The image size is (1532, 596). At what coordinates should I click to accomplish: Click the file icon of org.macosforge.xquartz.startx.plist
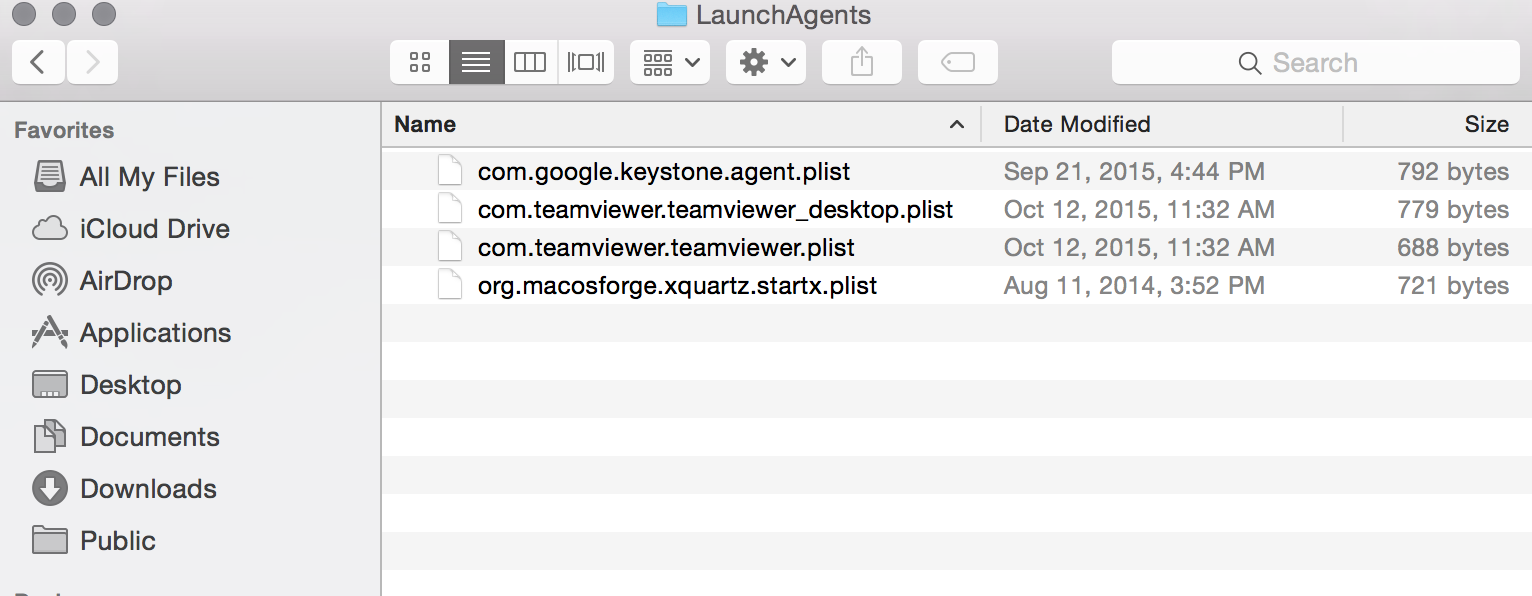coord(451,285)
